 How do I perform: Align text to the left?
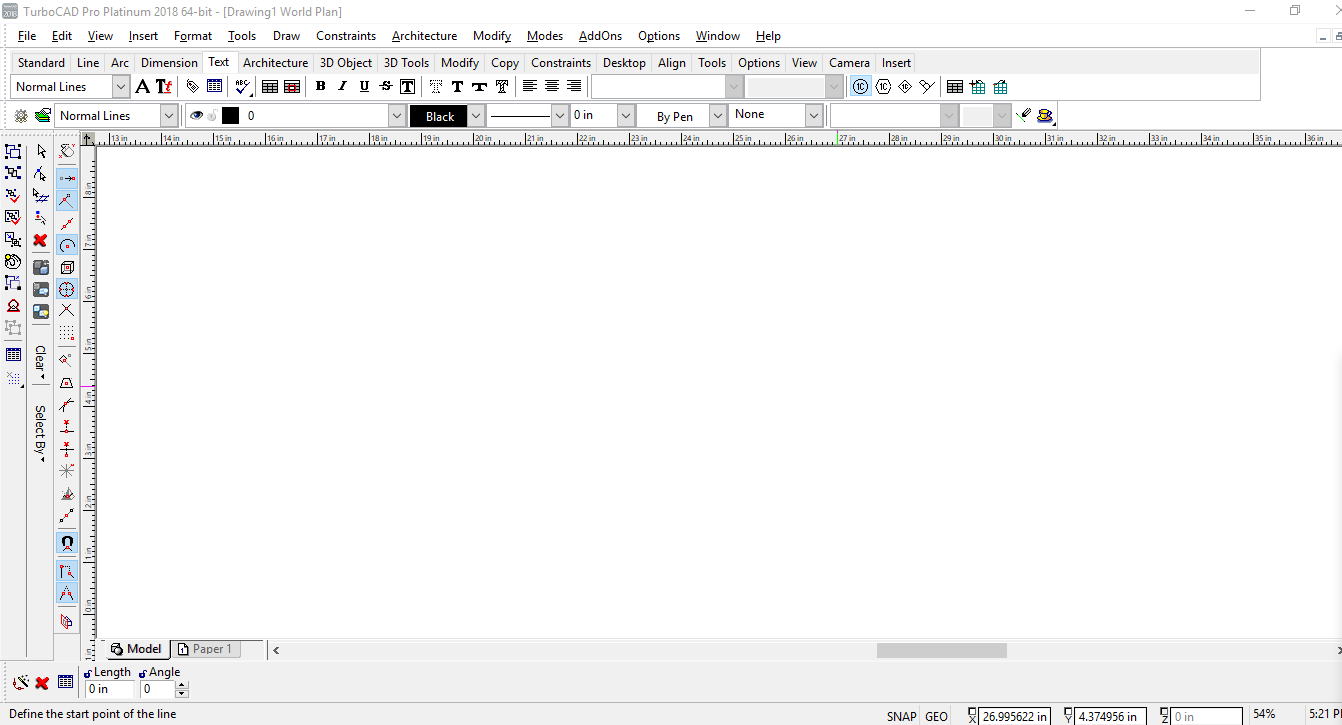pyautogui.click(x=530, y=87)
